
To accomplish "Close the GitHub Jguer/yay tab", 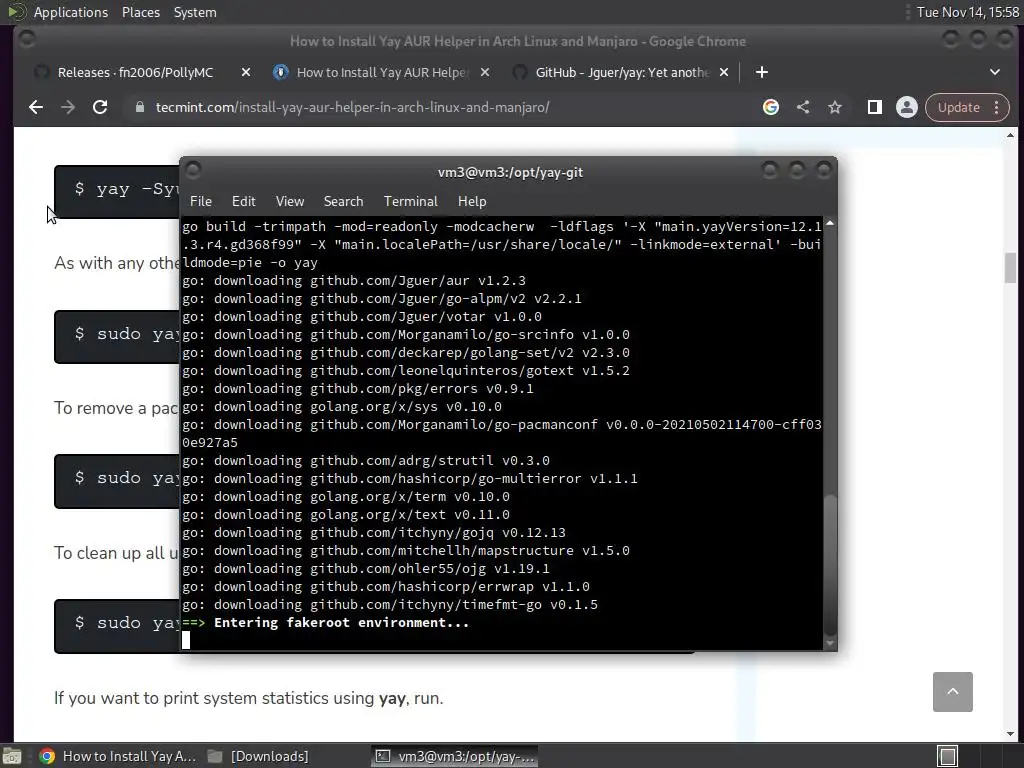I will point(724,72).
